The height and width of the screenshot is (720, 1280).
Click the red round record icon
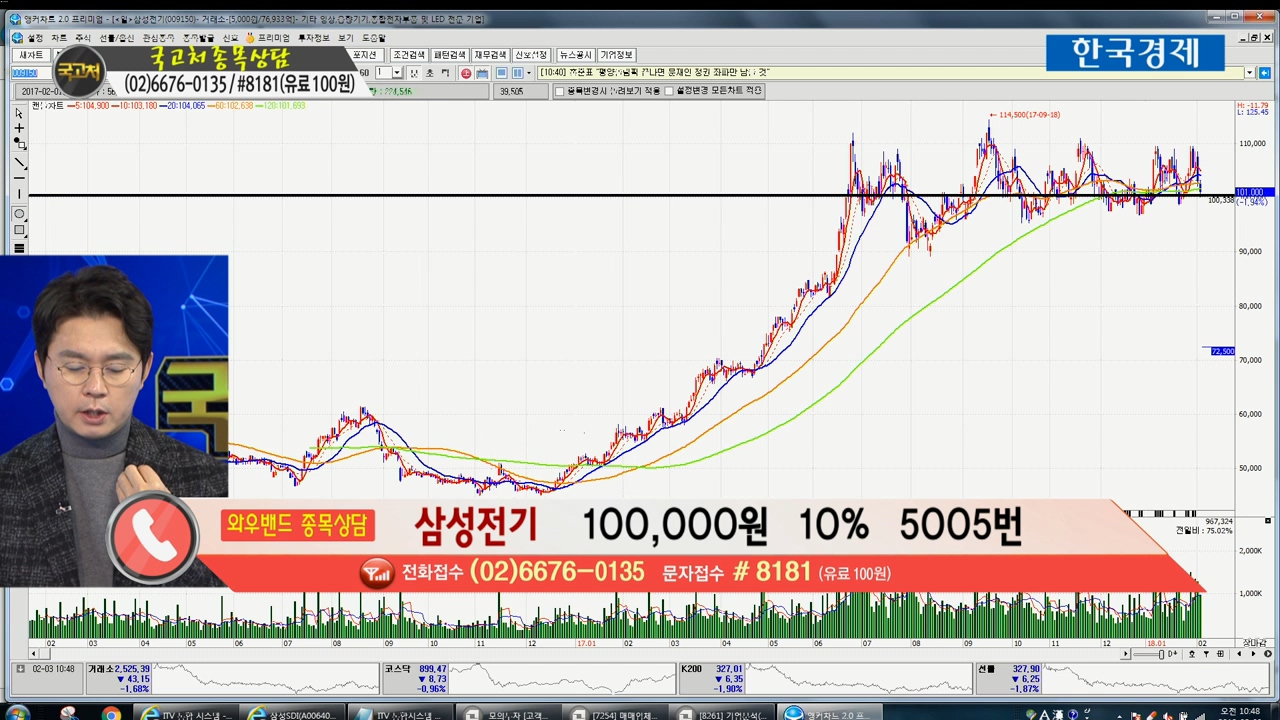pyautogui.click(x=466, y=73)
